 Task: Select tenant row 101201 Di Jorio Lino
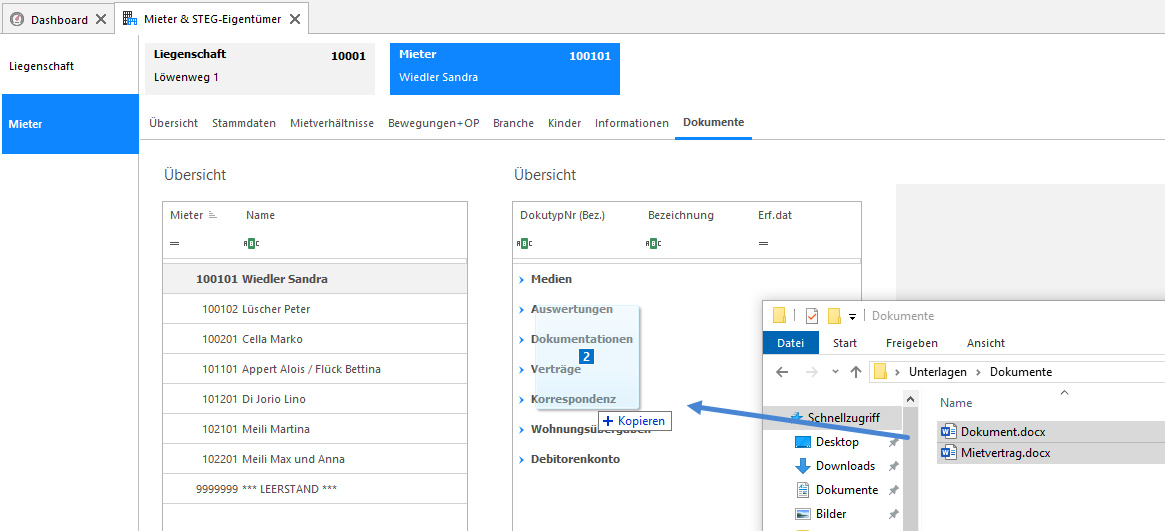coord(315,399)
